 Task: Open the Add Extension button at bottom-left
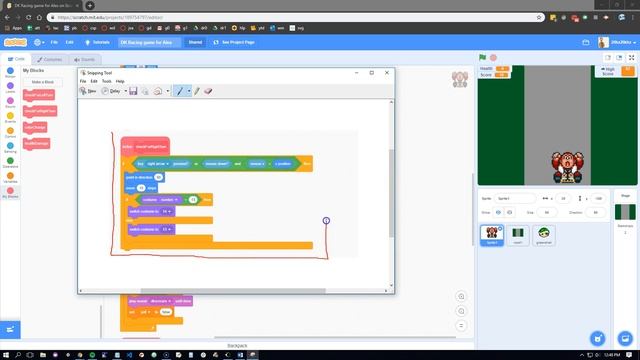(x=10, y=329)
